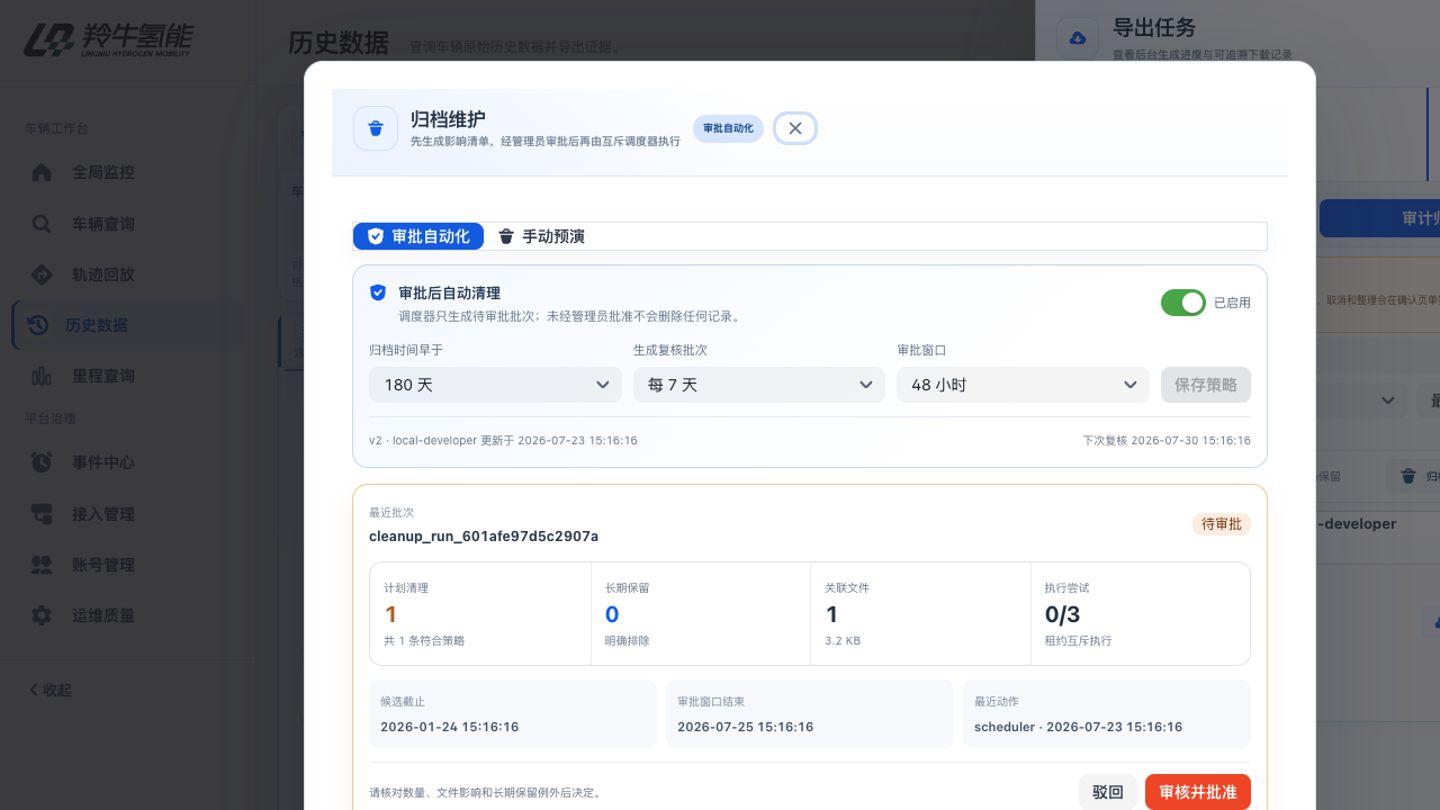Click the 审批自动化 badge in dialog header
The image size is (1440, 810).
[x=728, y=128]
